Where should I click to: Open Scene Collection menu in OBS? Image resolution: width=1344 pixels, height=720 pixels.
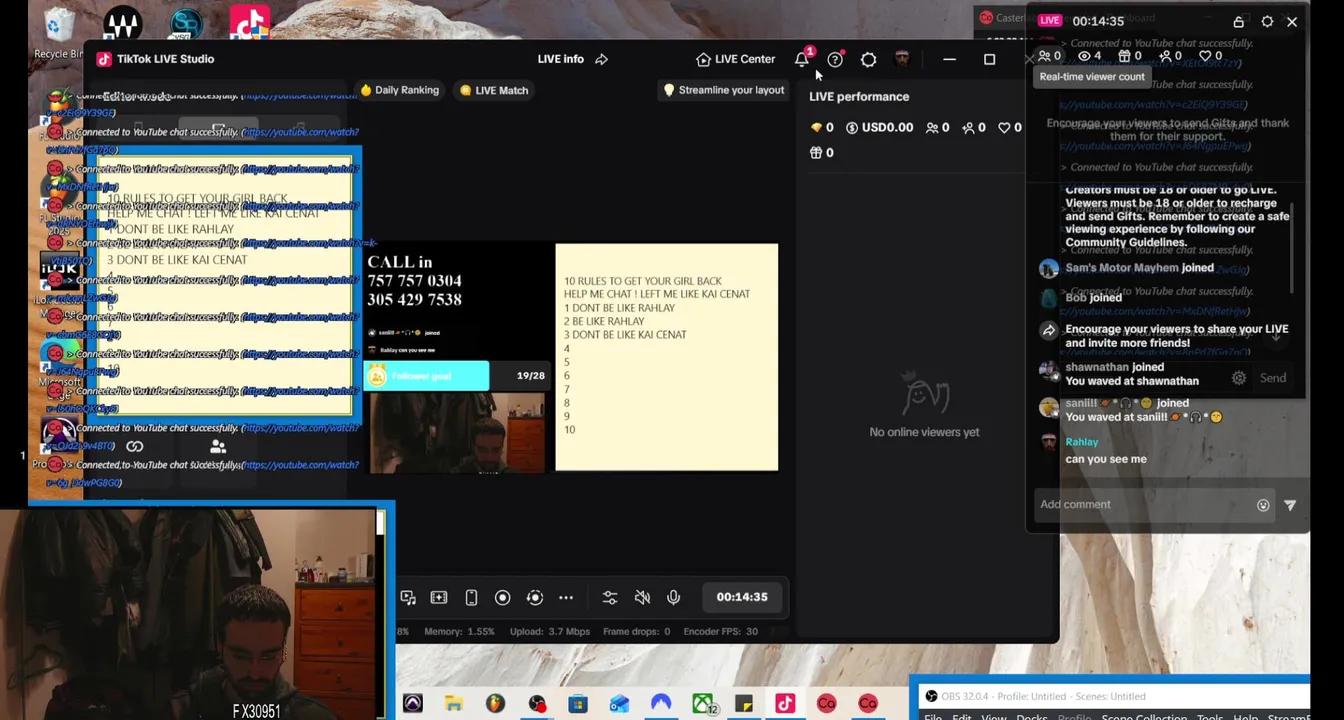tap(1144, 717)
